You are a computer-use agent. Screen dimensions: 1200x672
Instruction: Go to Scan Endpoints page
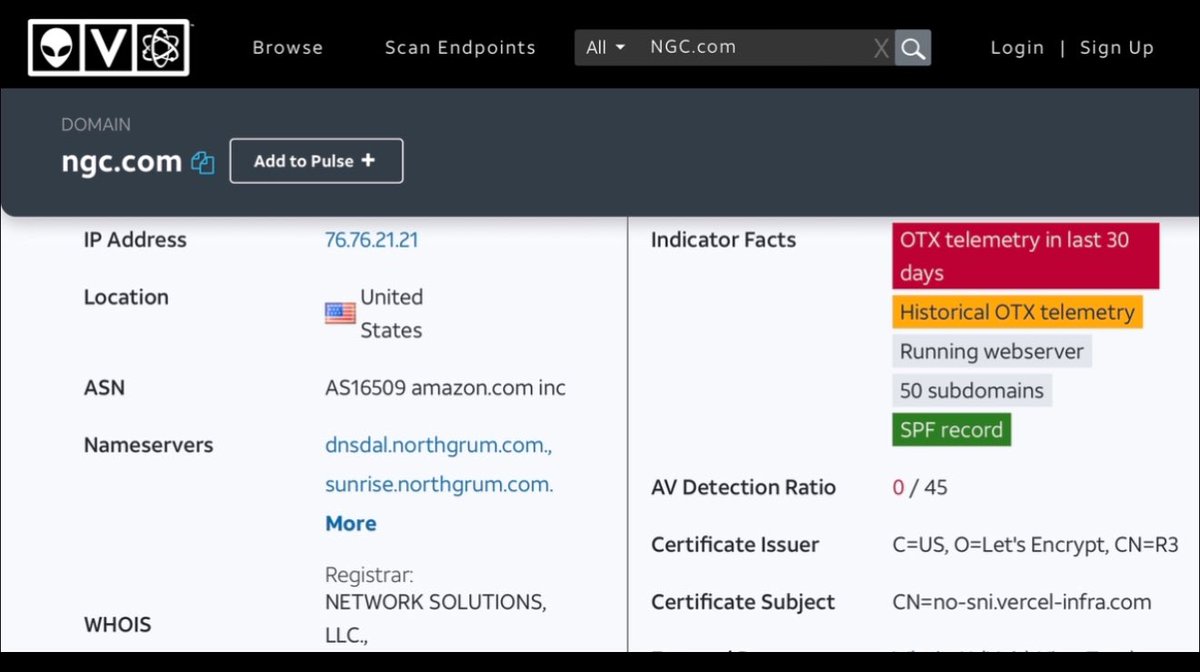pos(460,48)
